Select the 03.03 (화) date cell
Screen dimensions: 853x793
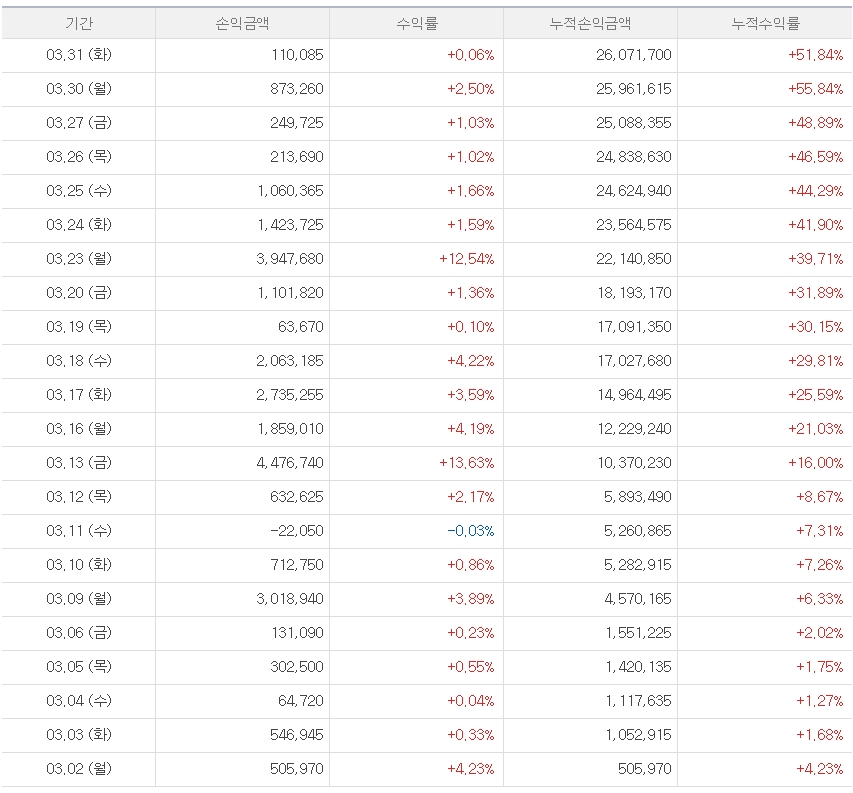point(79,735)
